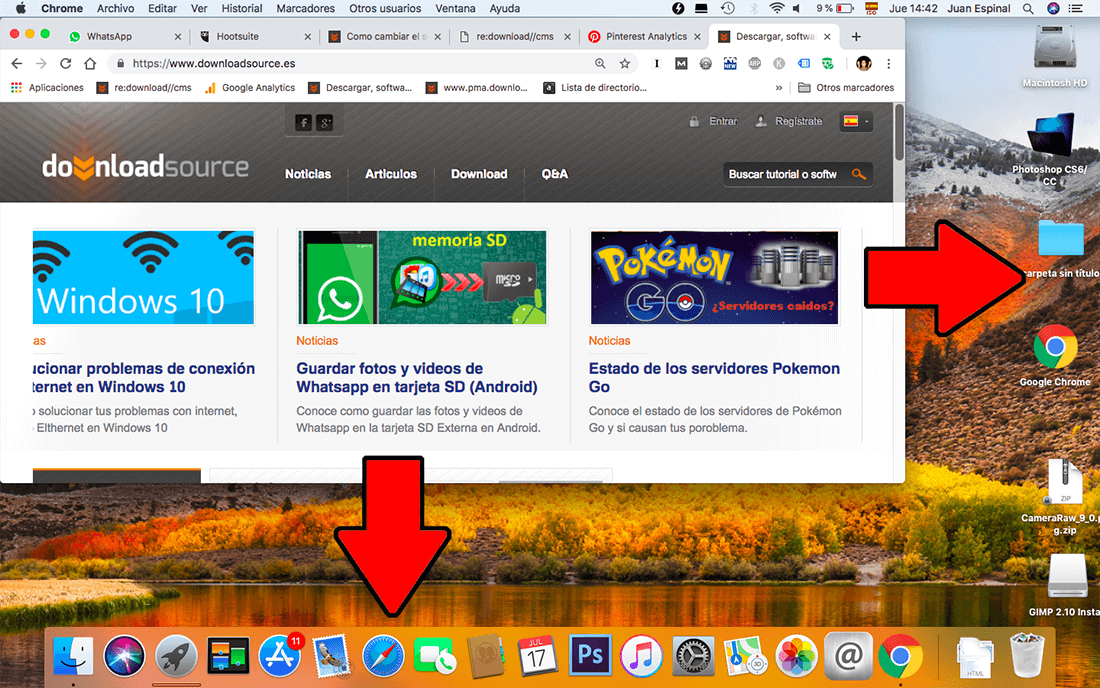
Task: Open iTunes music icon in Dock
Action: pyautogui.click(x=641, y=656)
